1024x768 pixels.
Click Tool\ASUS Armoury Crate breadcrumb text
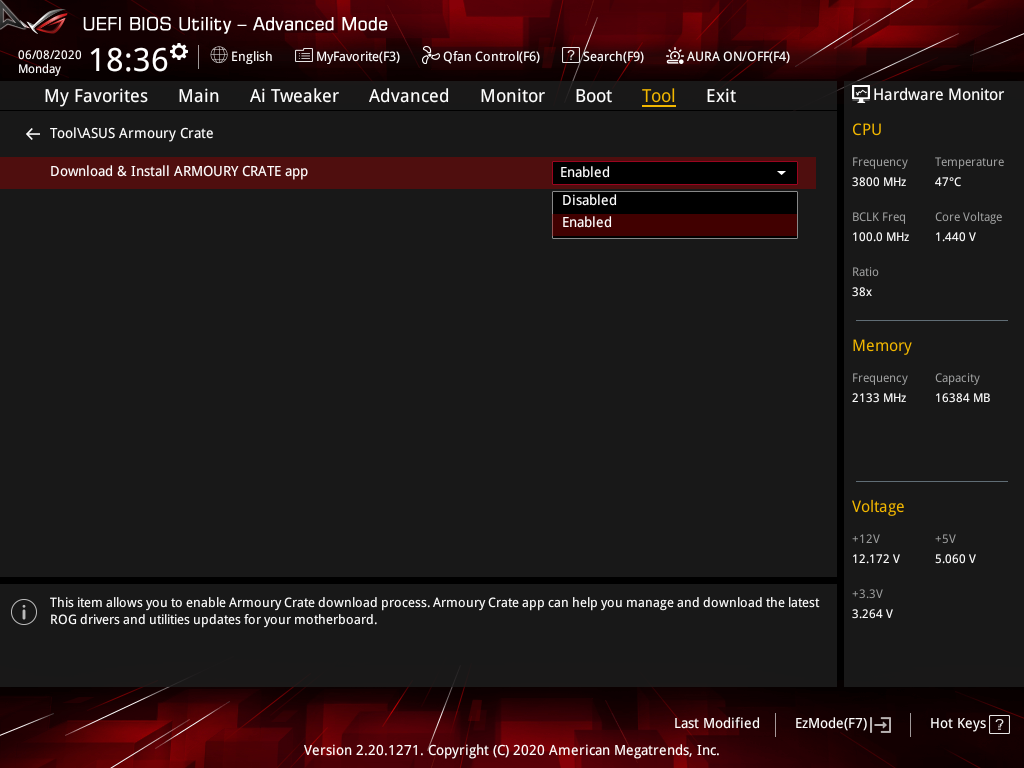(x=131, y=133)
